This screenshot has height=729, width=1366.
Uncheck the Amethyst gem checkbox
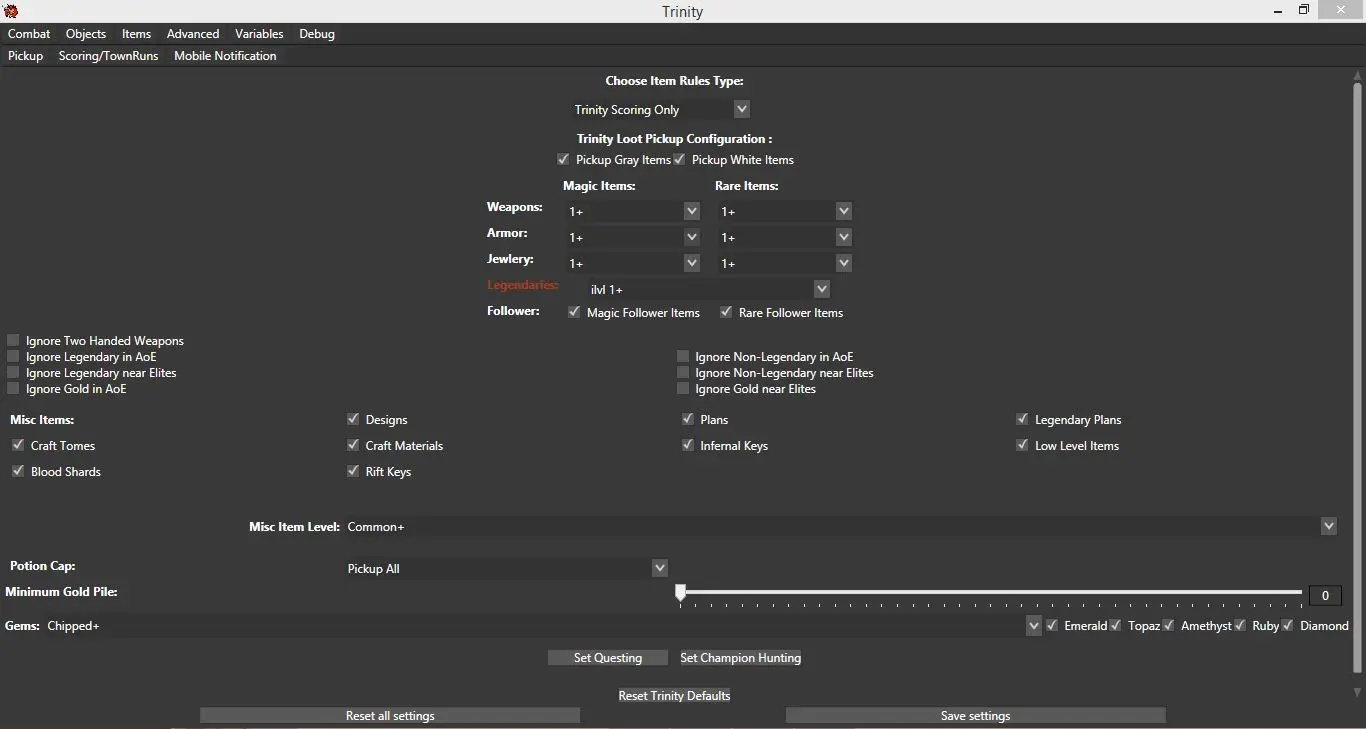(x=1168, y=625)
